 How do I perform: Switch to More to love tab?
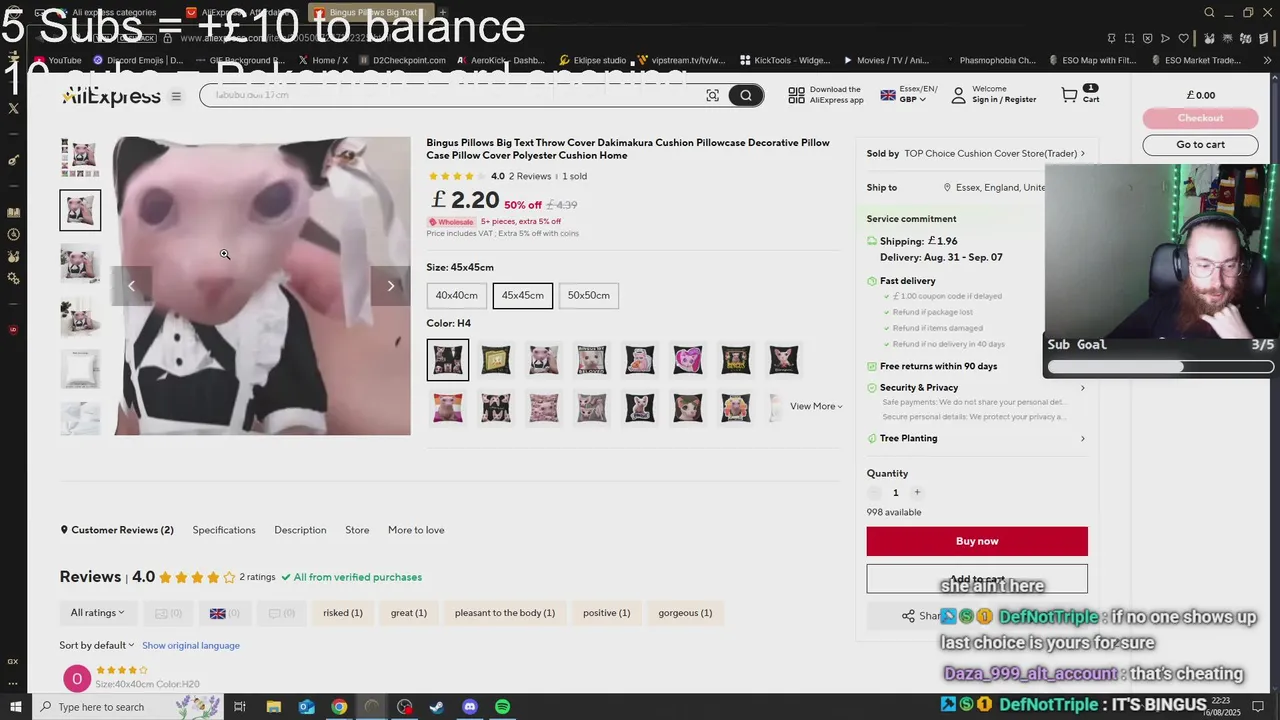tap(416, 530)
